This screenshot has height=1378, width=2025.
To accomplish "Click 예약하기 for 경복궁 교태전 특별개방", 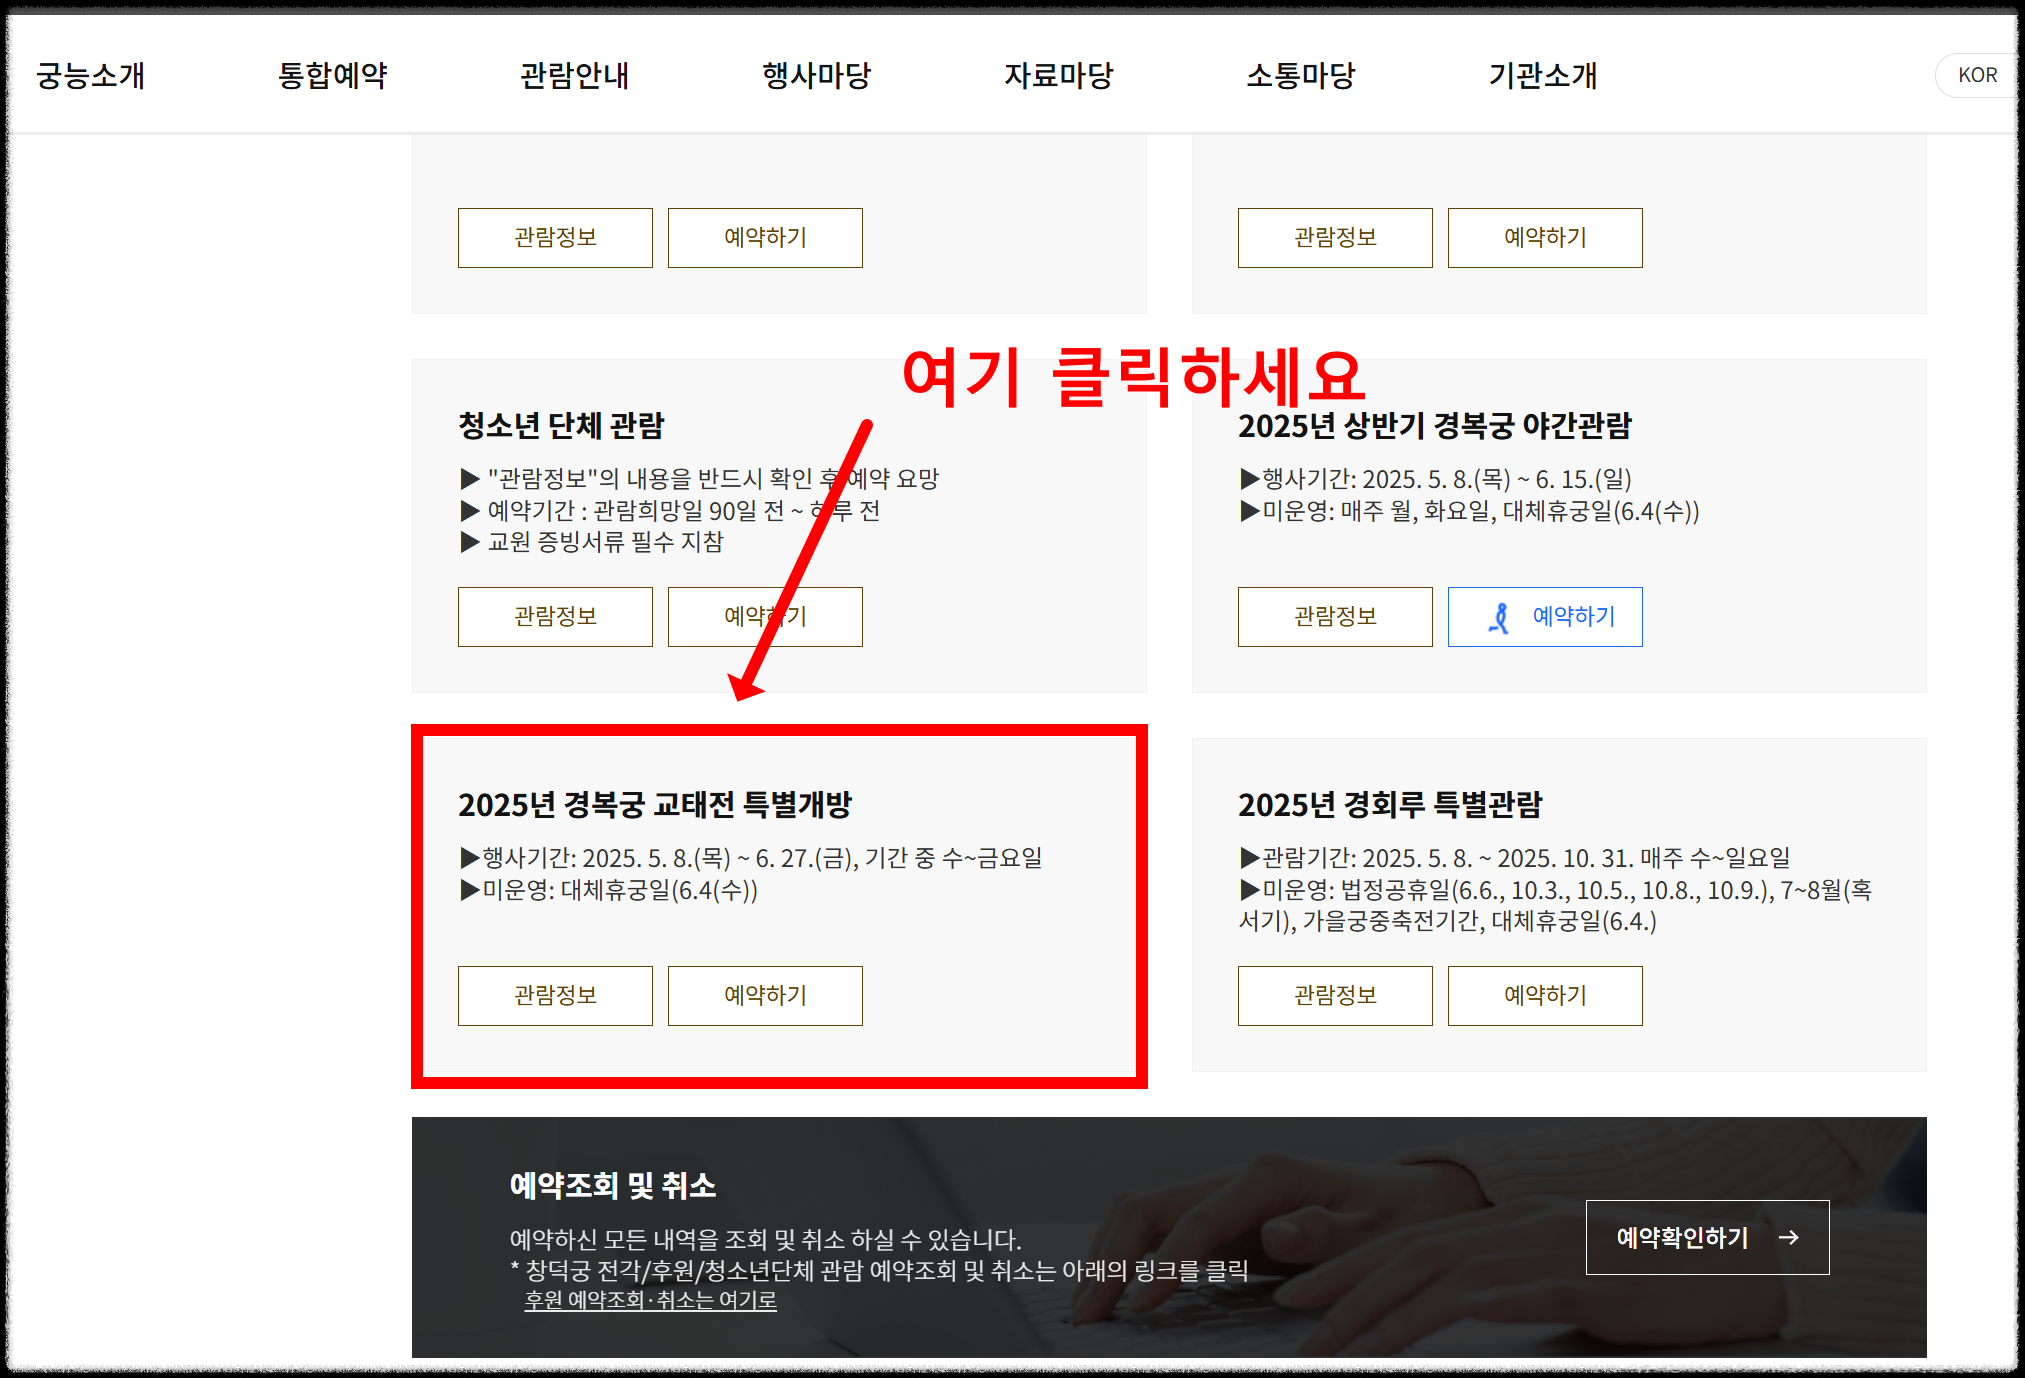I will coord(765,996).
